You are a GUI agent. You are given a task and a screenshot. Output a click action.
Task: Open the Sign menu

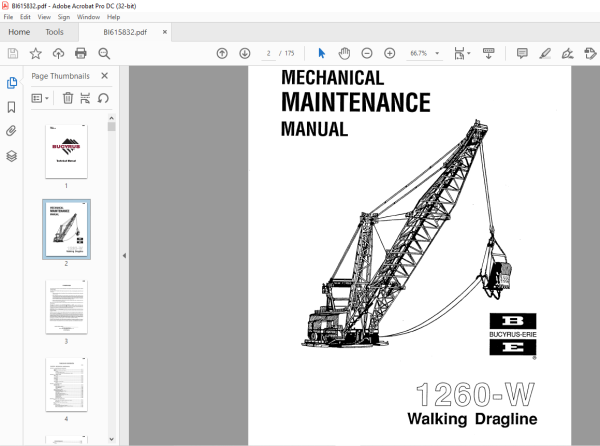64,17
